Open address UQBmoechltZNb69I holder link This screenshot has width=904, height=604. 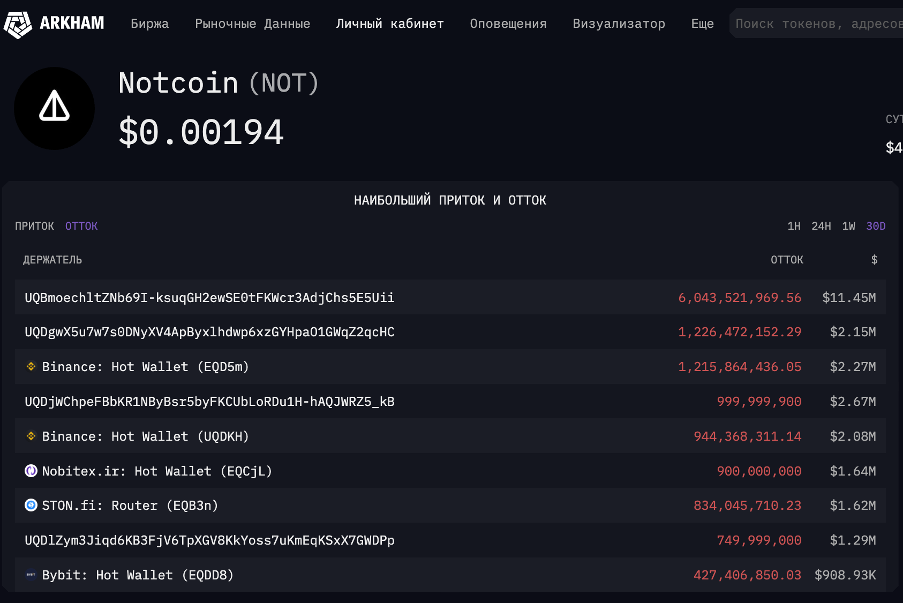point(209,297)
